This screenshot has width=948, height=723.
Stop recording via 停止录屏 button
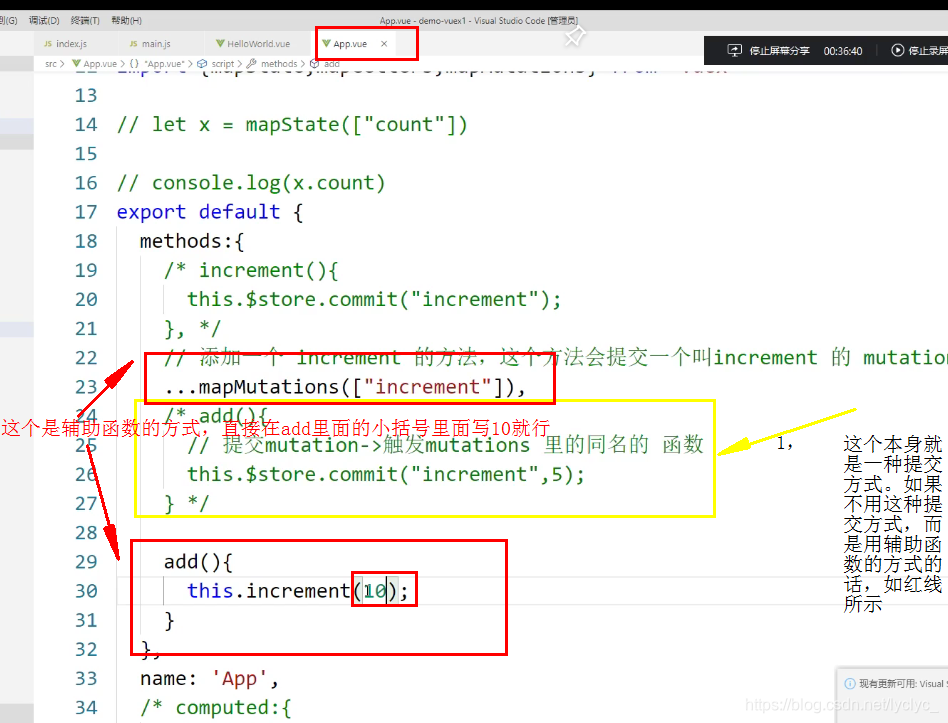(927, 51)
